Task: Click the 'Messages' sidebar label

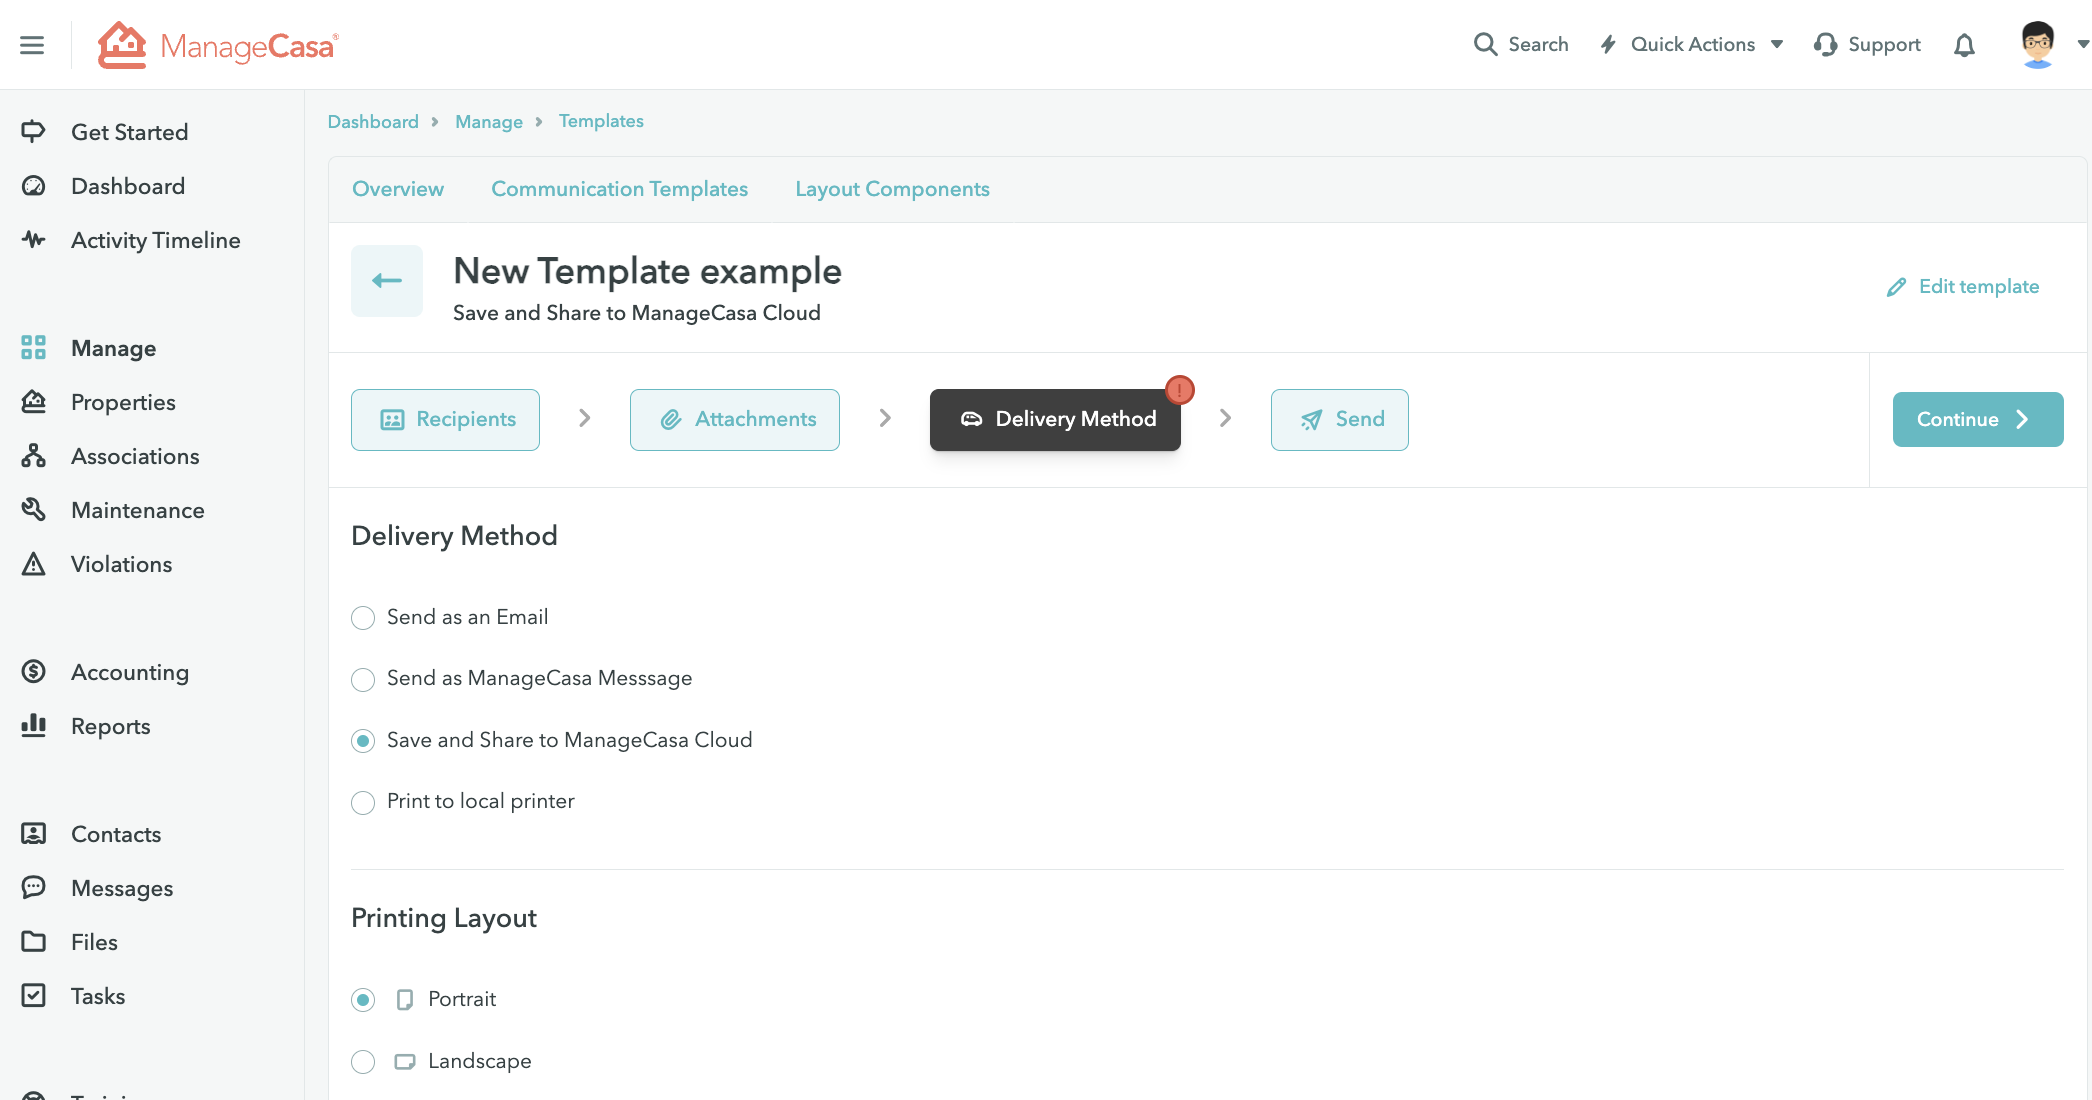Action: 122,888
